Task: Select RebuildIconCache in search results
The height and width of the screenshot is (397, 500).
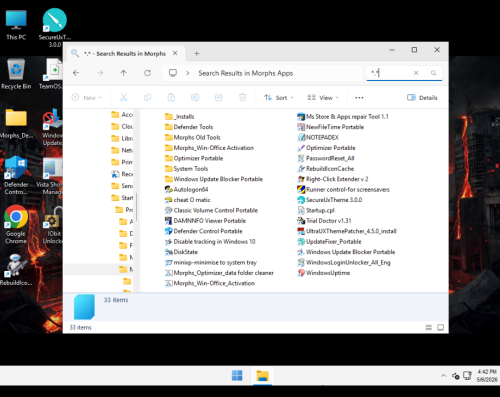Action: [326, 169]
